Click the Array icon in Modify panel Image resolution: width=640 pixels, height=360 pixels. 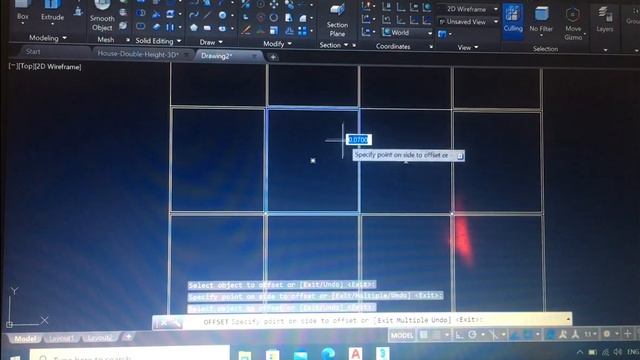(x=302, y=31)
